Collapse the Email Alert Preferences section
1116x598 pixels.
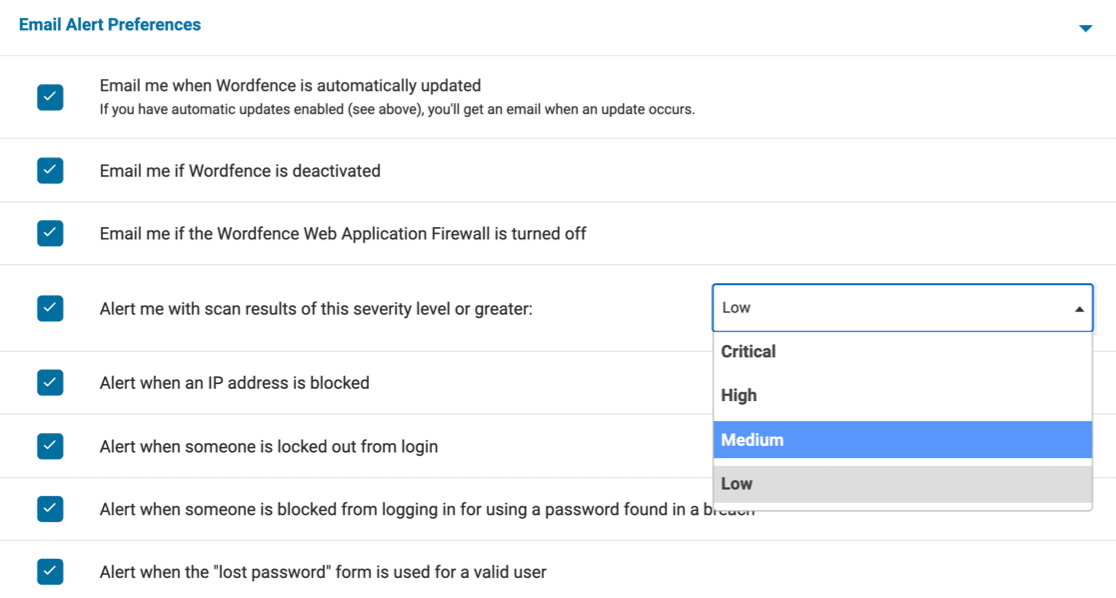(x=1084, y=28)
